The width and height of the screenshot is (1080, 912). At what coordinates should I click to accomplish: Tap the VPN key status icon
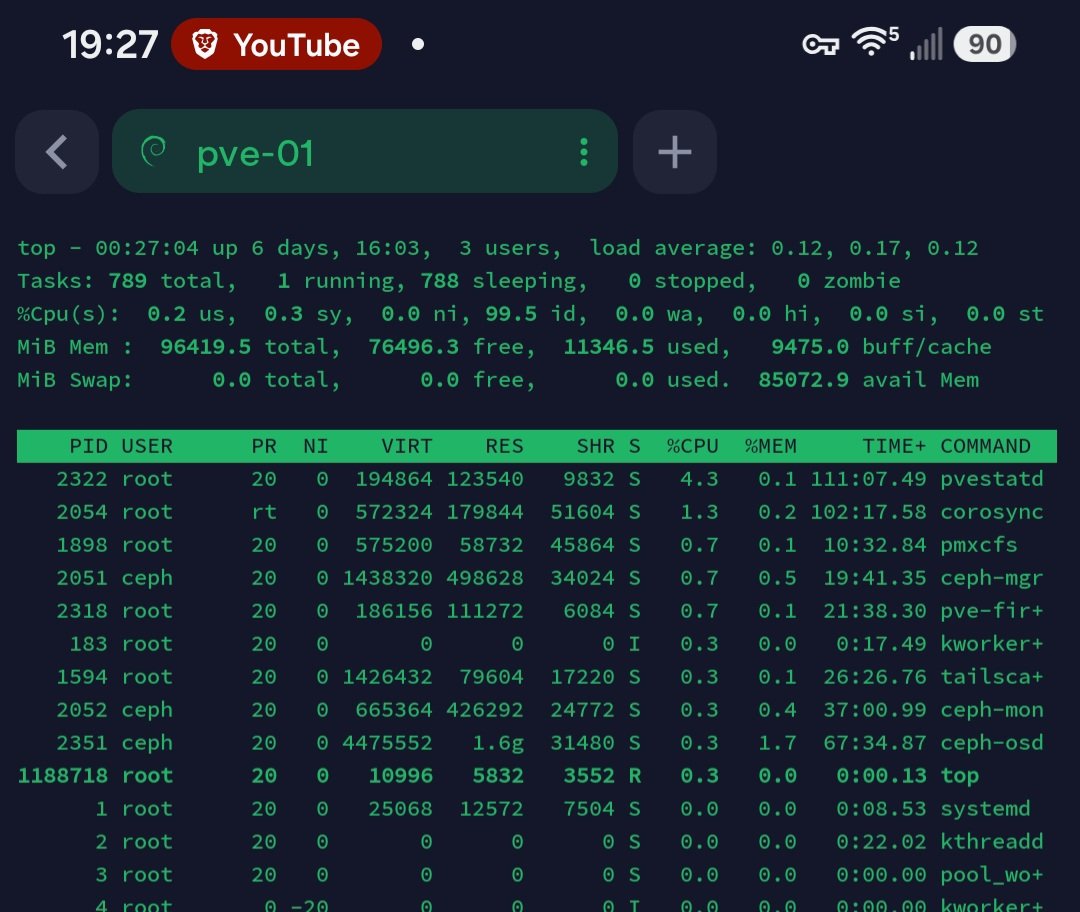820,45
